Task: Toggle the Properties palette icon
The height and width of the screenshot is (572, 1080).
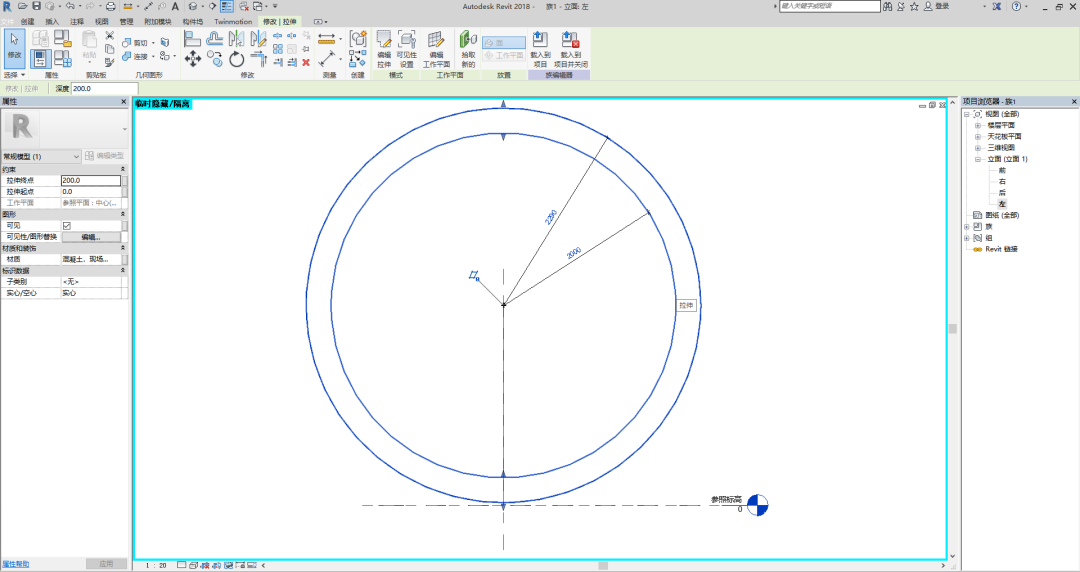Action: [x=41, y=59]
